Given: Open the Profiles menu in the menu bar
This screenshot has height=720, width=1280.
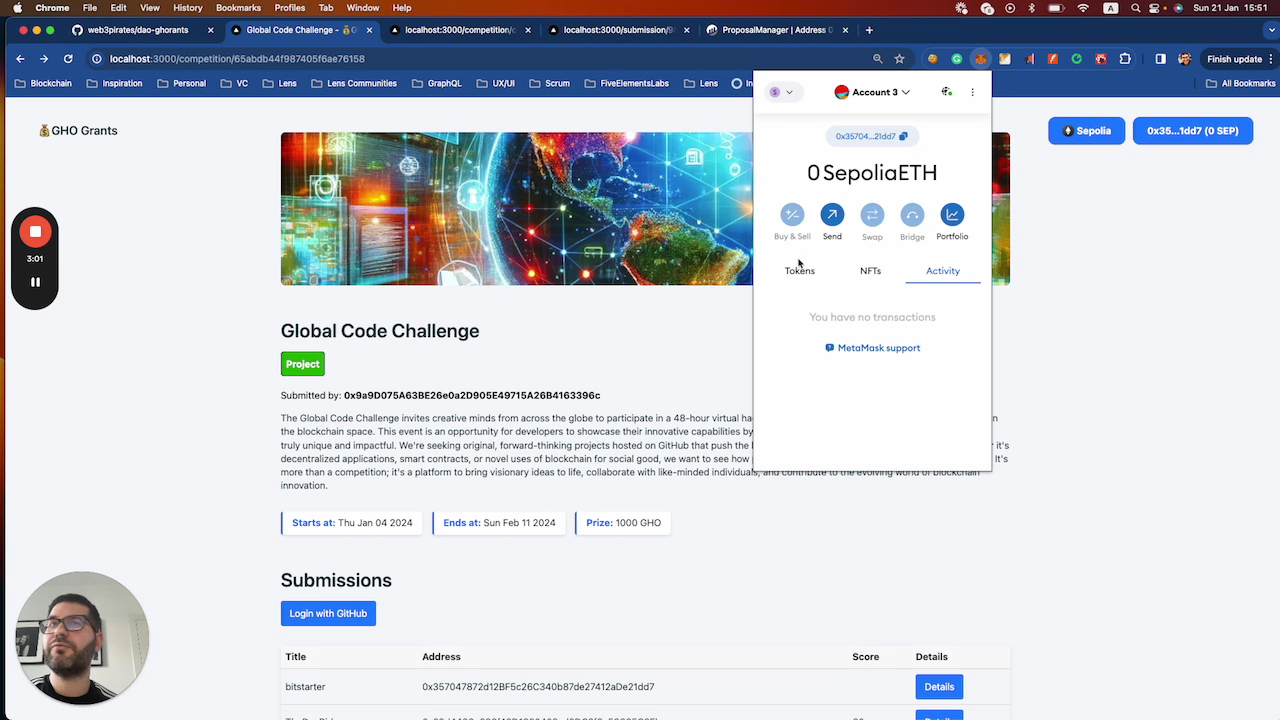Looking at the screenshot, I should 289,8.
